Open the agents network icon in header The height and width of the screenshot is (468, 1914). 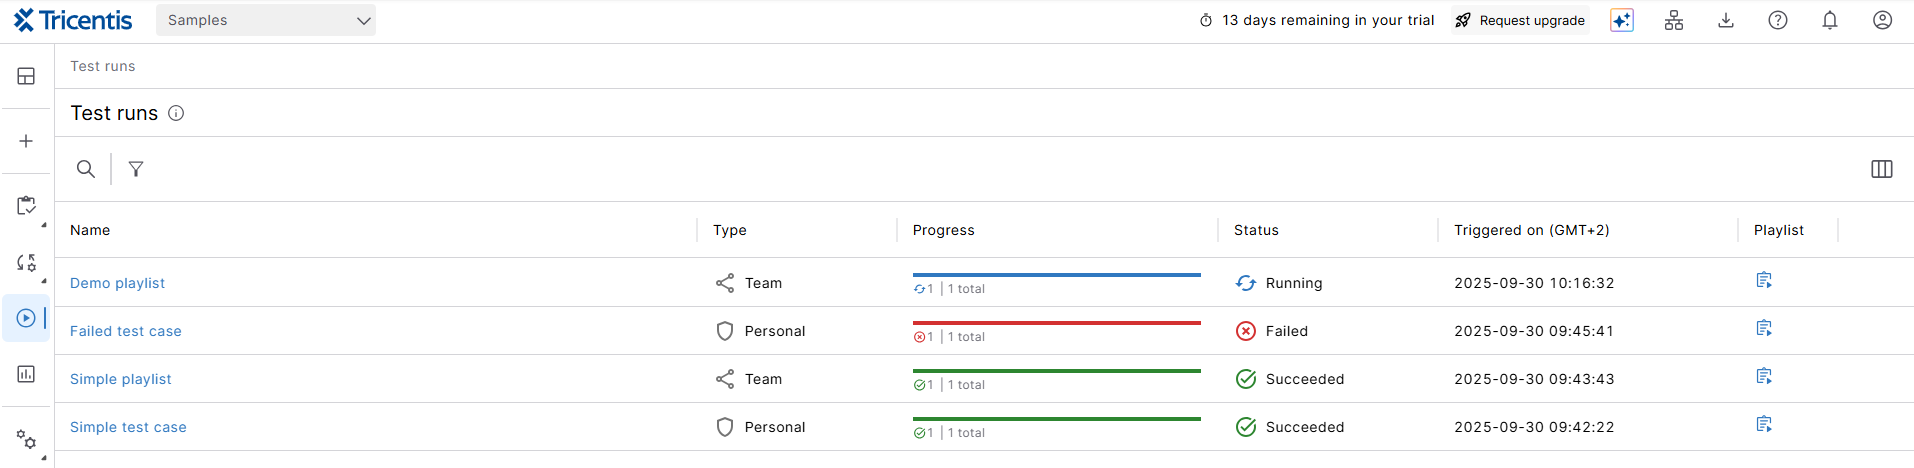click(1673, 20)
